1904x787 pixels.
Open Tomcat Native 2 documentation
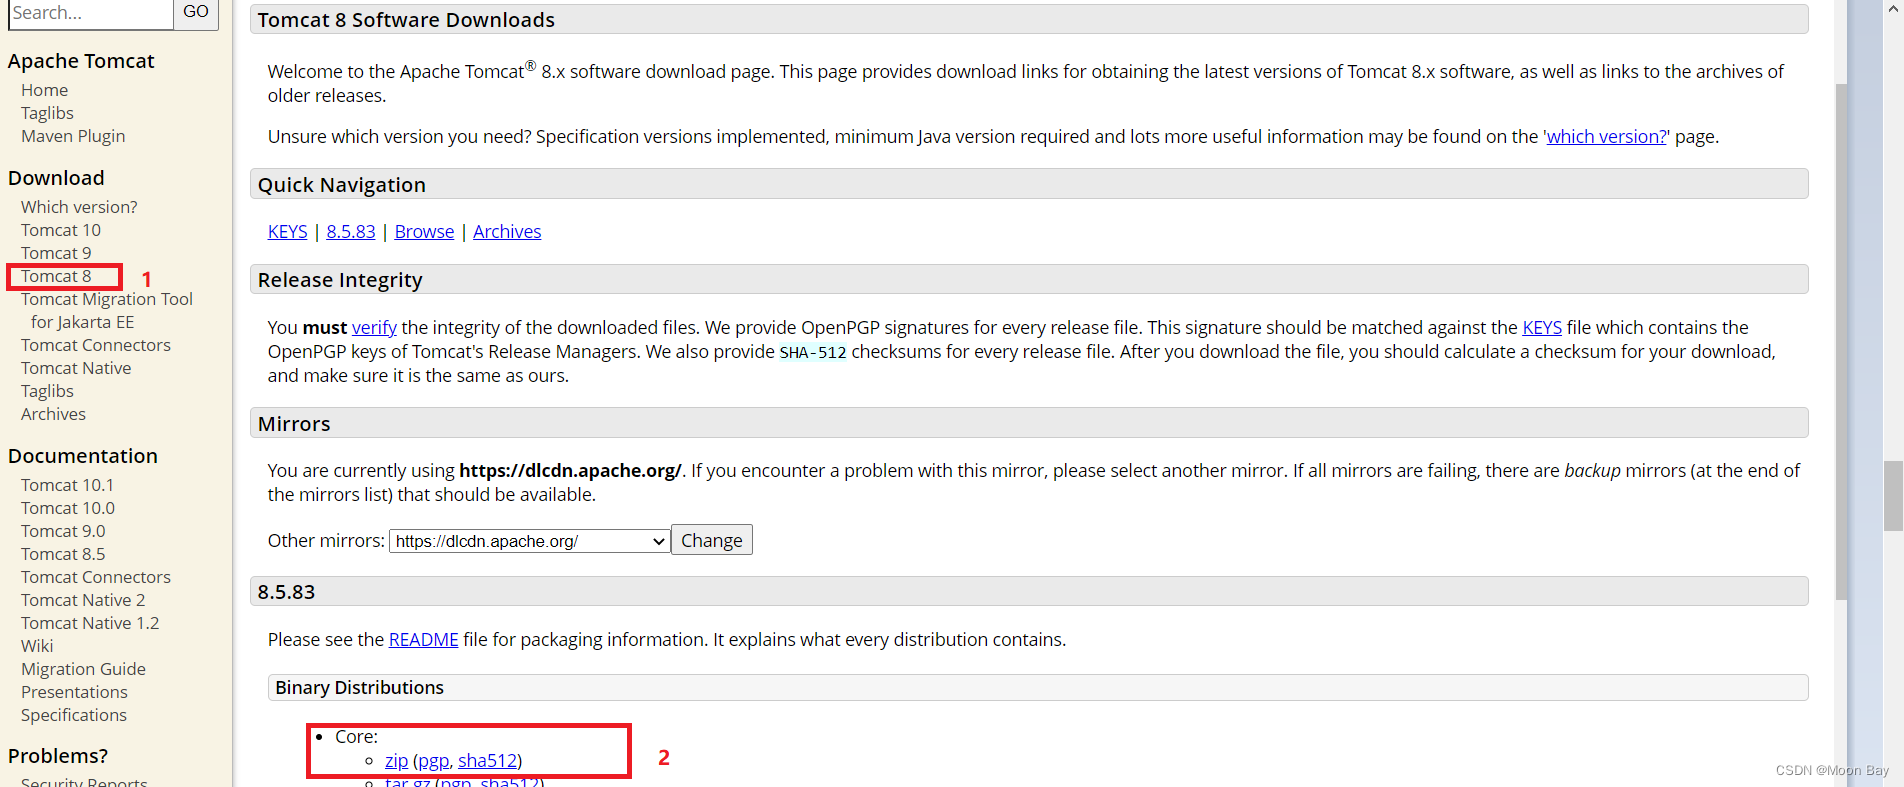pos(83,600)
